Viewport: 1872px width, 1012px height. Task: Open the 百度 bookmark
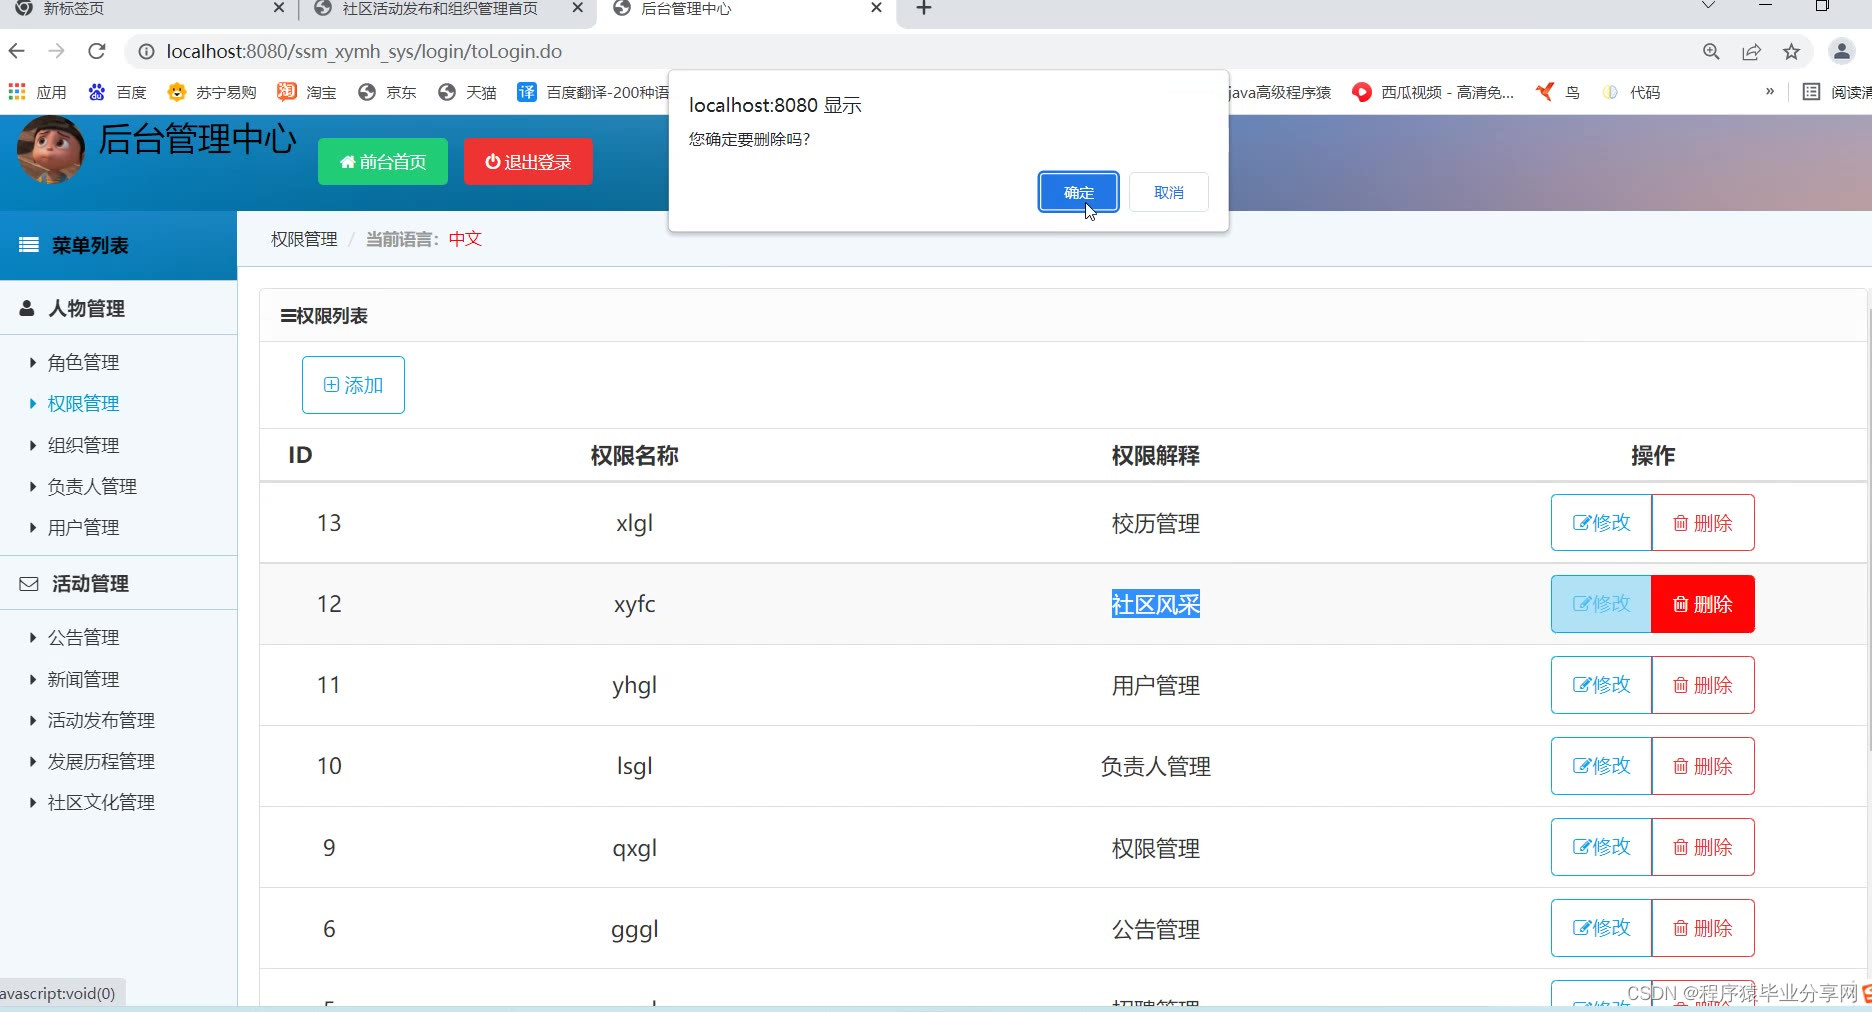tap(118, 92)
